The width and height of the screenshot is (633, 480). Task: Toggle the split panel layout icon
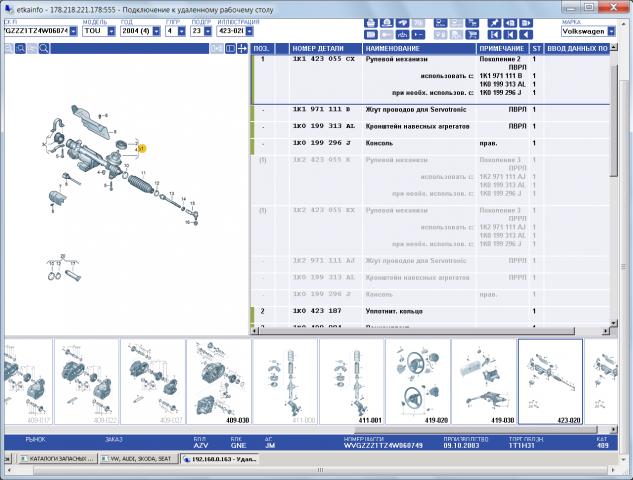[230, 49]
